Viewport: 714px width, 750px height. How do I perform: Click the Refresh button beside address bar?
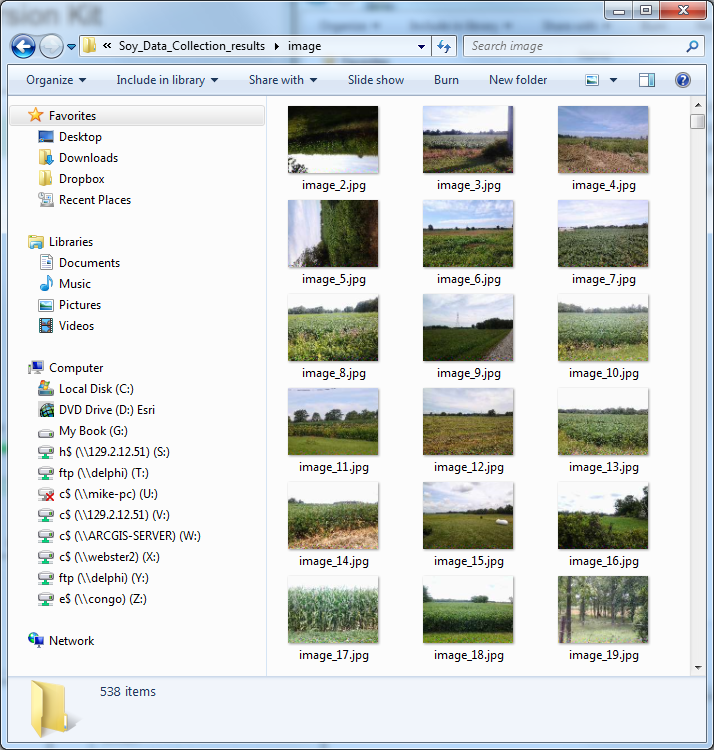pyautogui.click(x=444, y=46)
